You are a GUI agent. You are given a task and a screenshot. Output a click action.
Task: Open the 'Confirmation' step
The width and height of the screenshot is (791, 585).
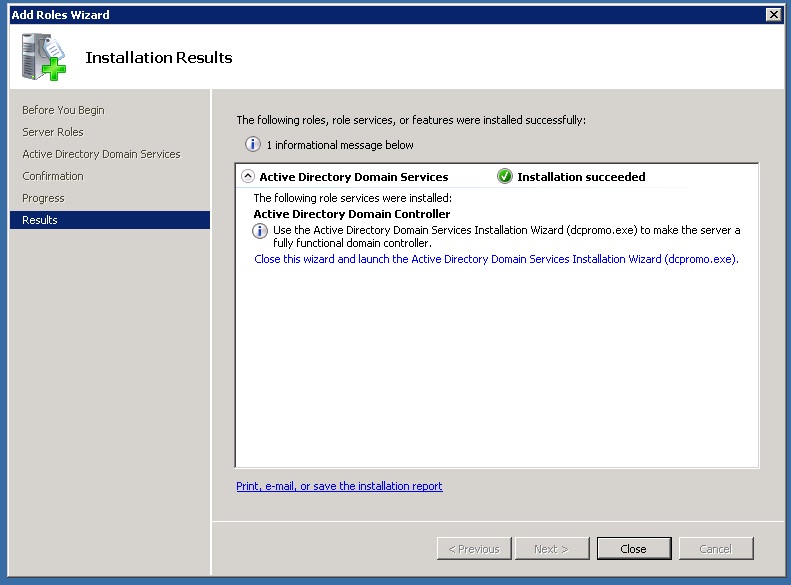(x=52, y=176)
